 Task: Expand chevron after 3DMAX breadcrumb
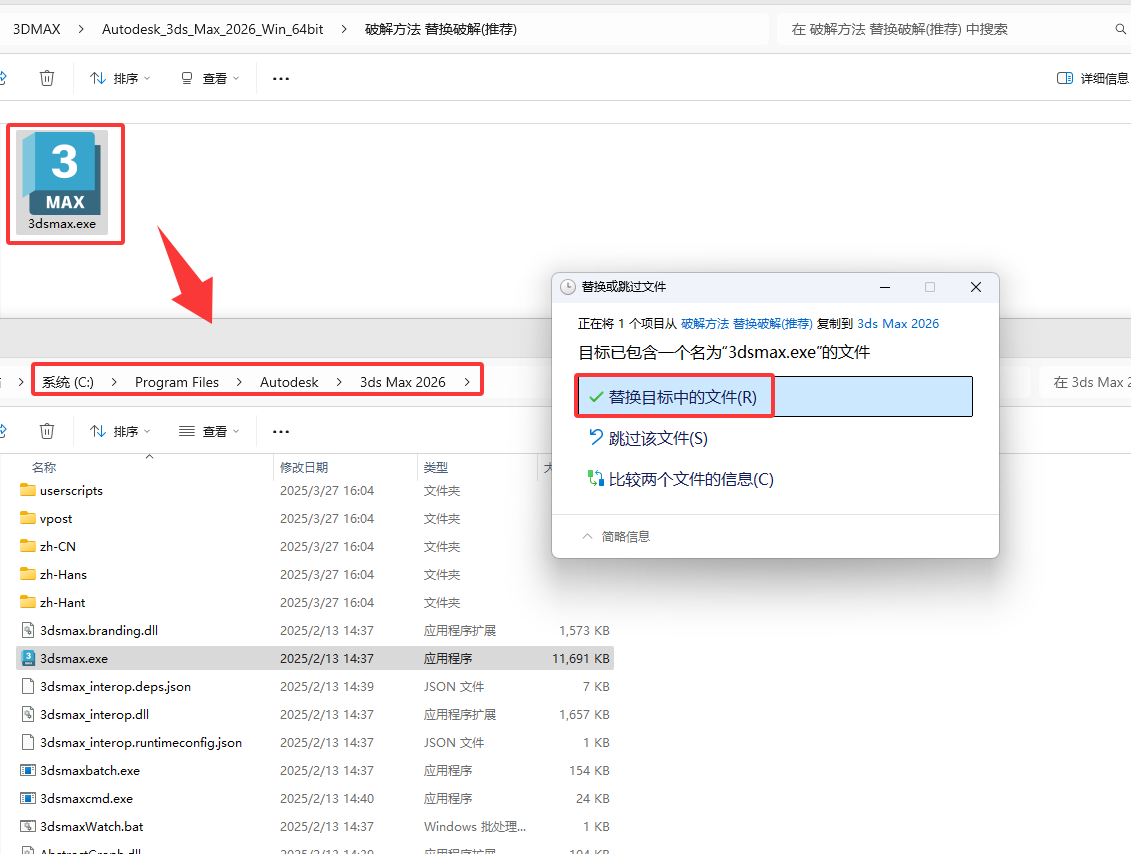(x=81, y=29)
